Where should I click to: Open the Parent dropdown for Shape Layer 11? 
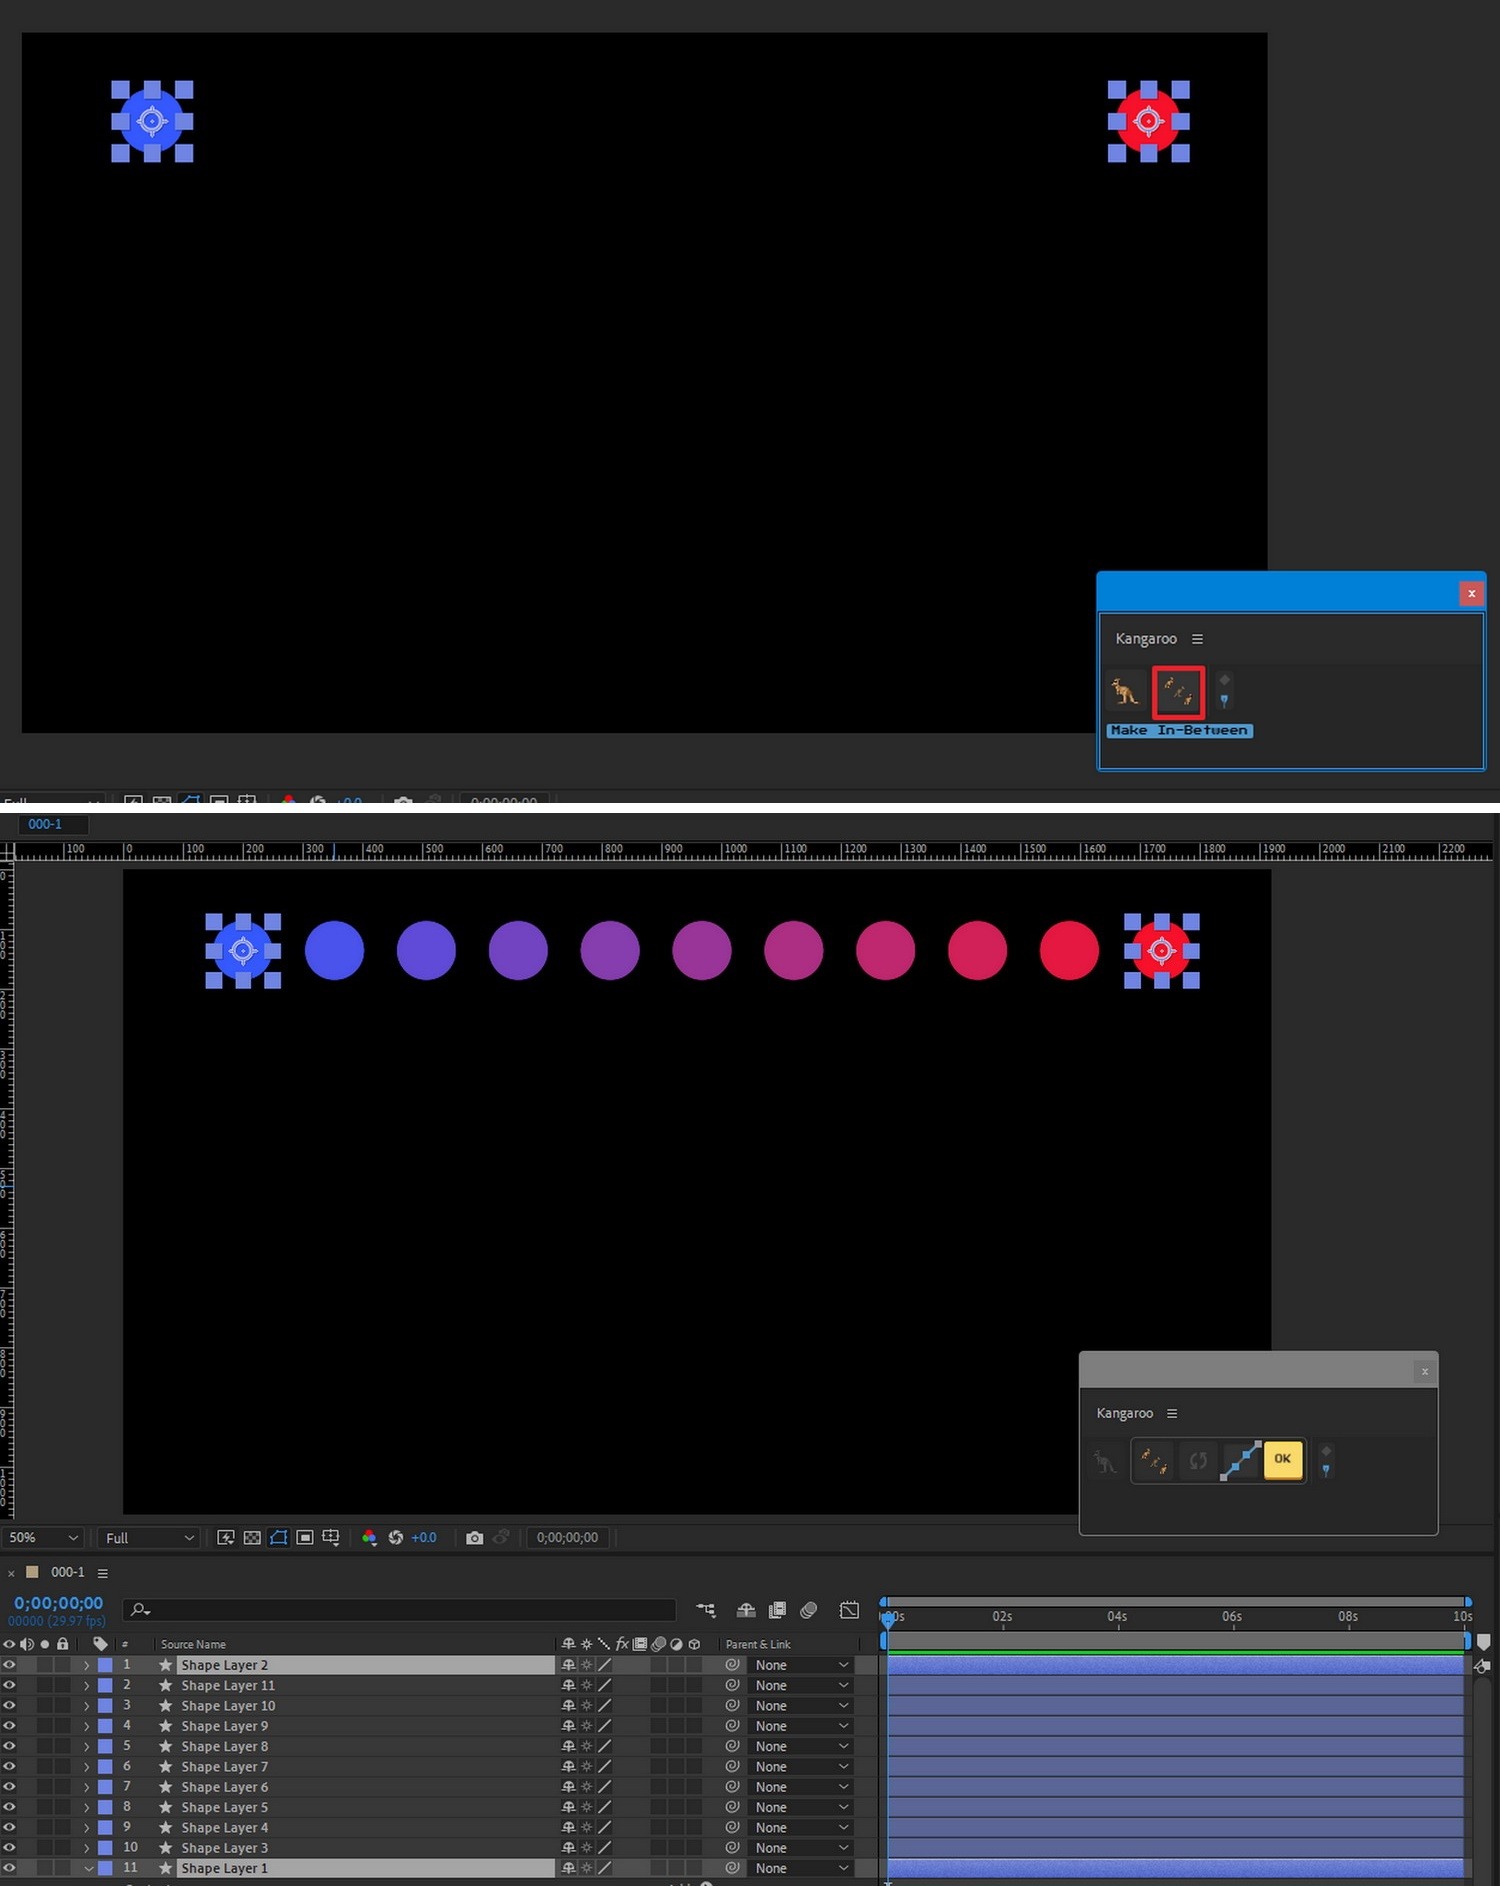pos(801,1686)
